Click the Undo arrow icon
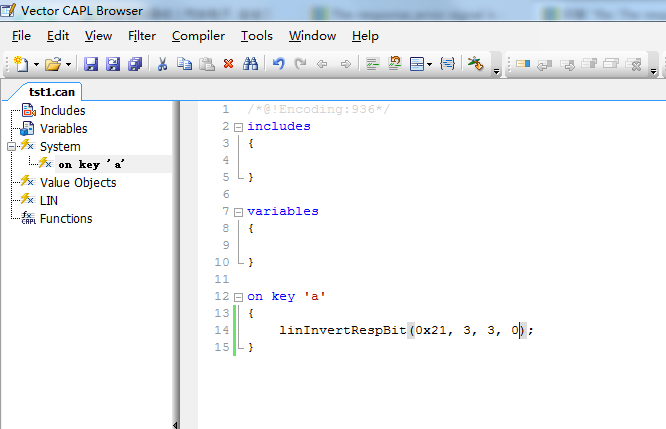The image size is (666, 429). click(x=278, y=64)
